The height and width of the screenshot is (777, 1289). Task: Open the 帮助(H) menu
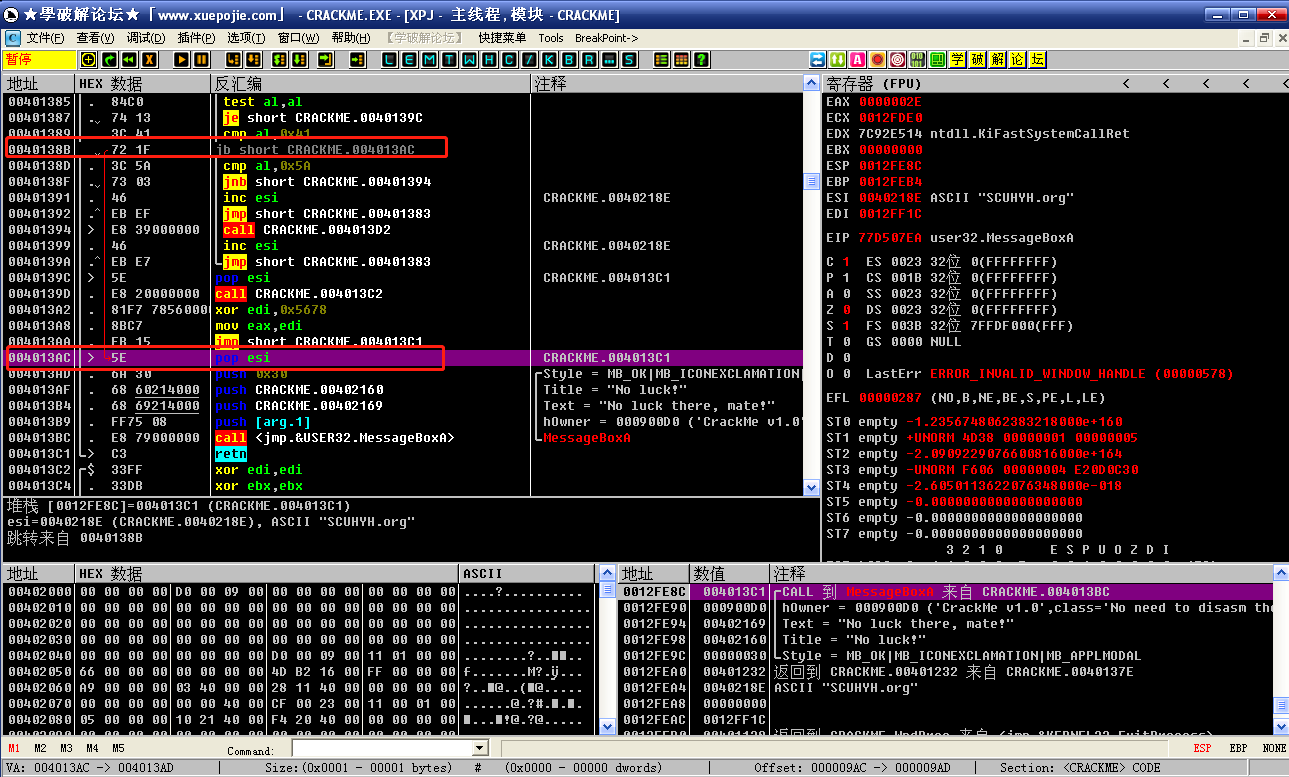350,38
